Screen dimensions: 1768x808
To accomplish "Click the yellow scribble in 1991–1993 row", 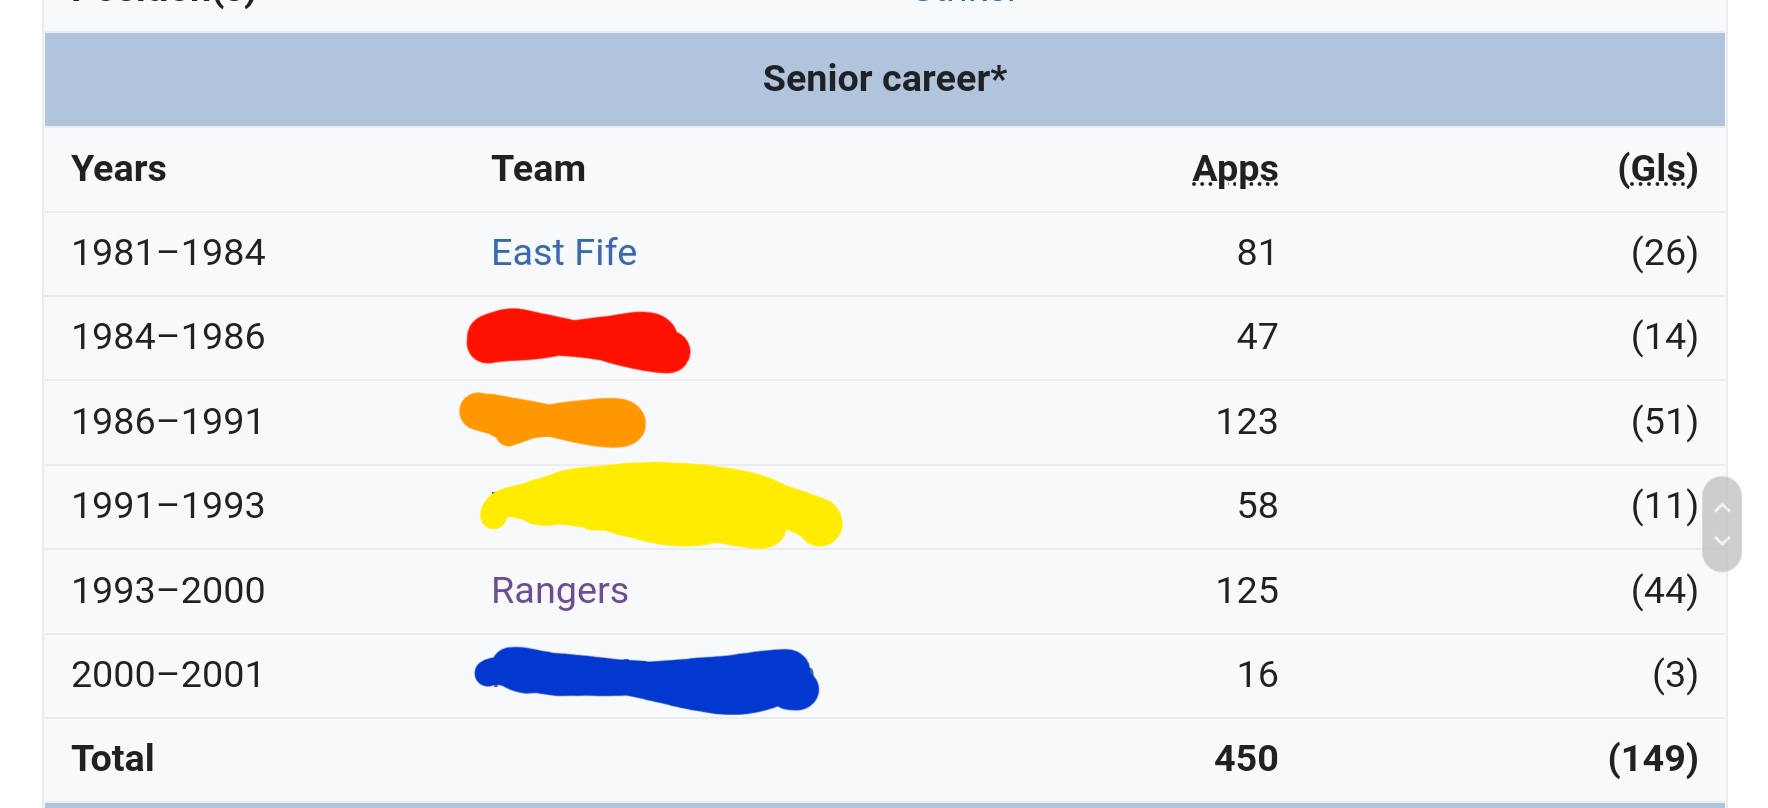I will tap(661, 504).
